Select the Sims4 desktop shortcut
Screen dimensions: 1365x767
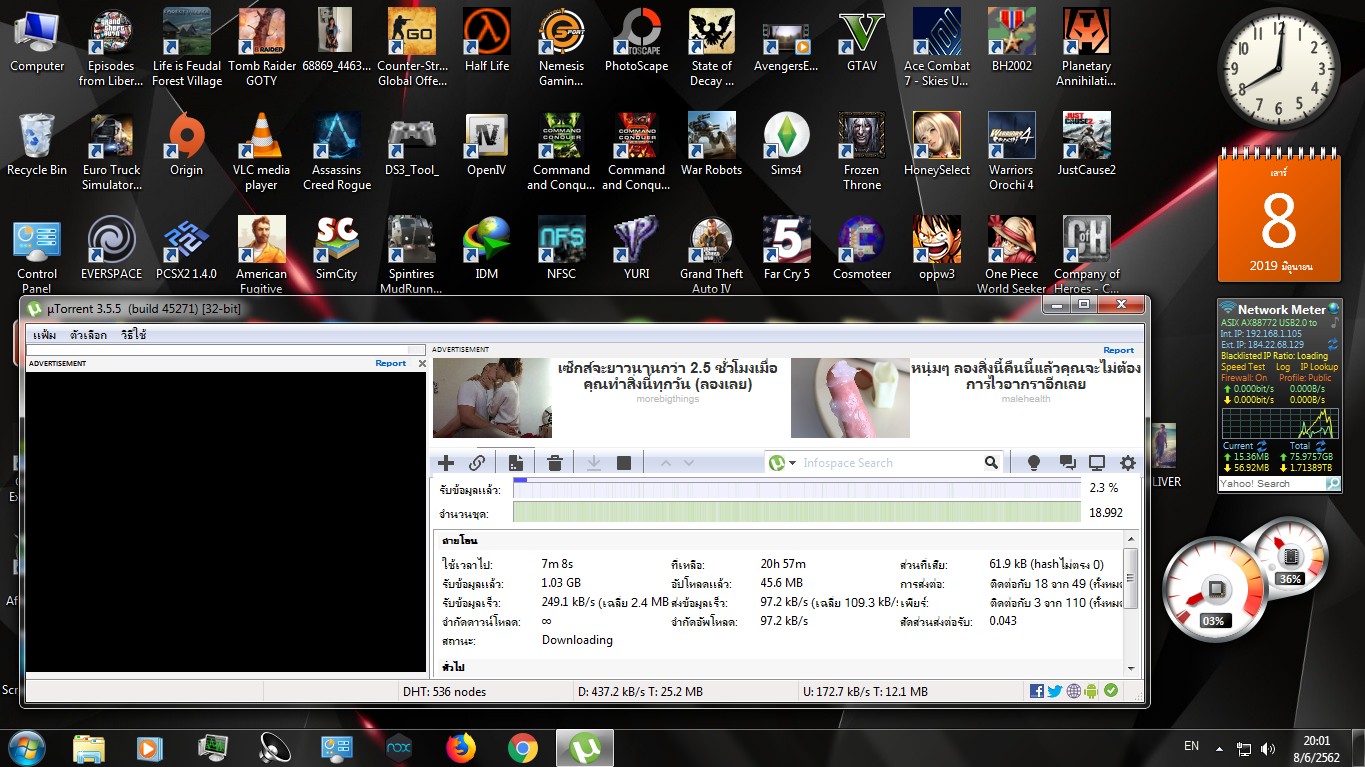pyautogui.click(x=787, y=144)
